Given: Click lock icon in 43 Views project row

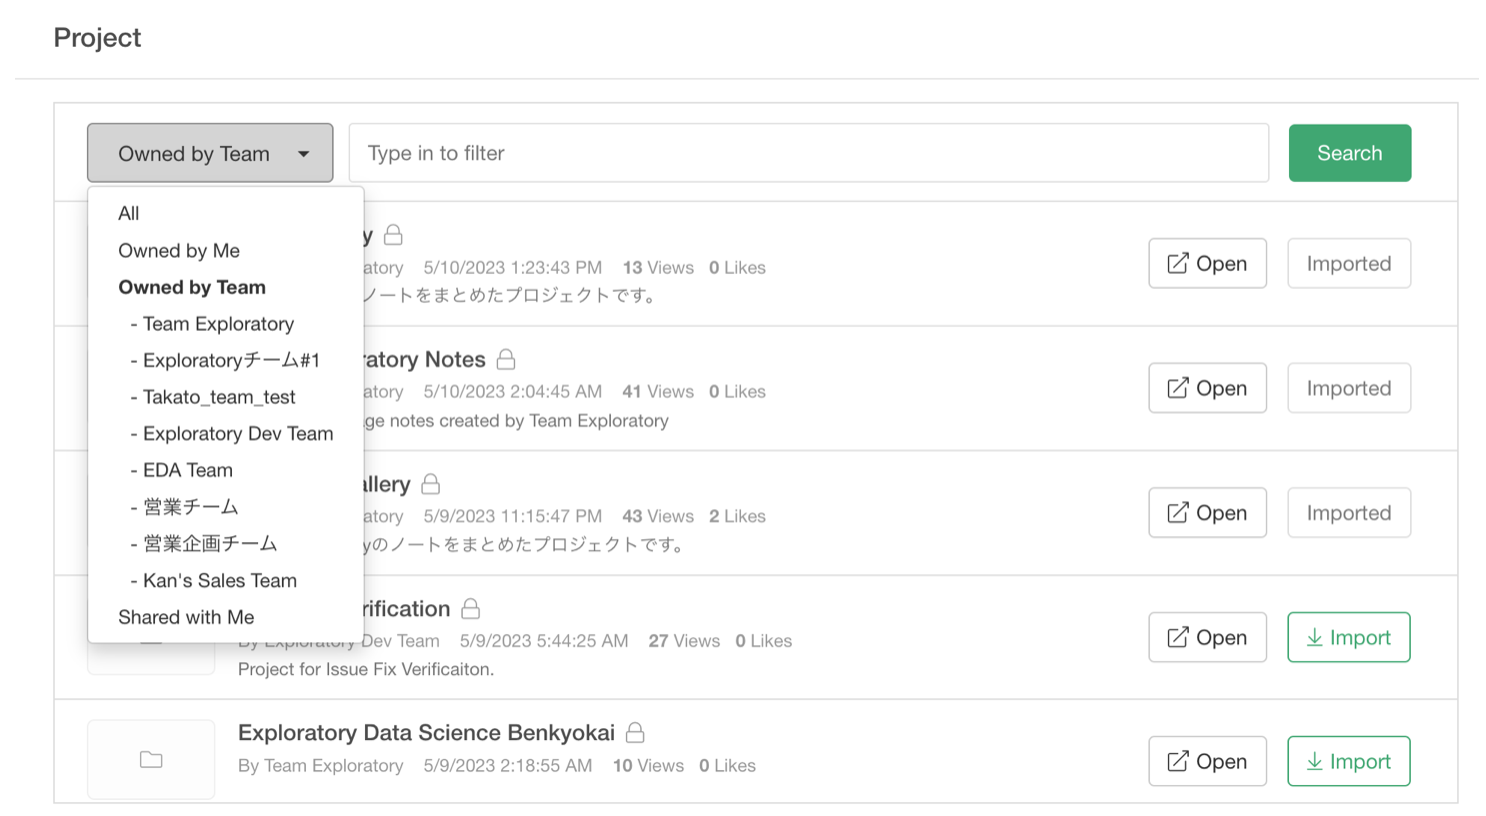Looking at the screenshot, I should point(431,484).
